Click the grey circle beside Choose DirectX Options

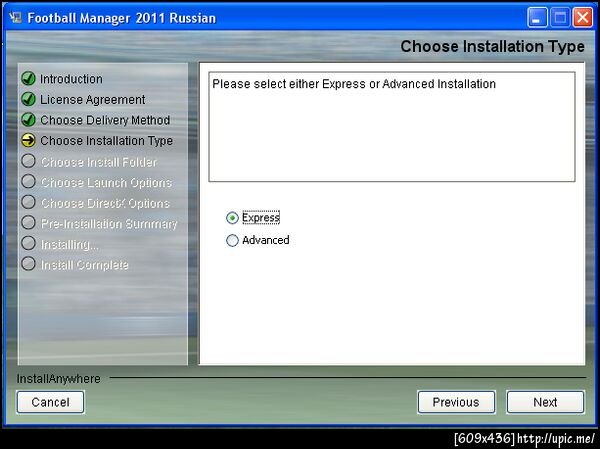(x=28, y=202)
